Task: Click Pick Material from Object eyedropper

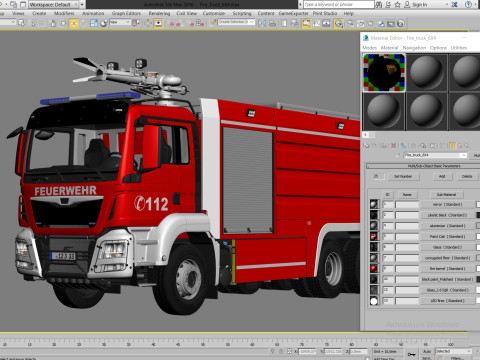Action: tap(398, 155)
